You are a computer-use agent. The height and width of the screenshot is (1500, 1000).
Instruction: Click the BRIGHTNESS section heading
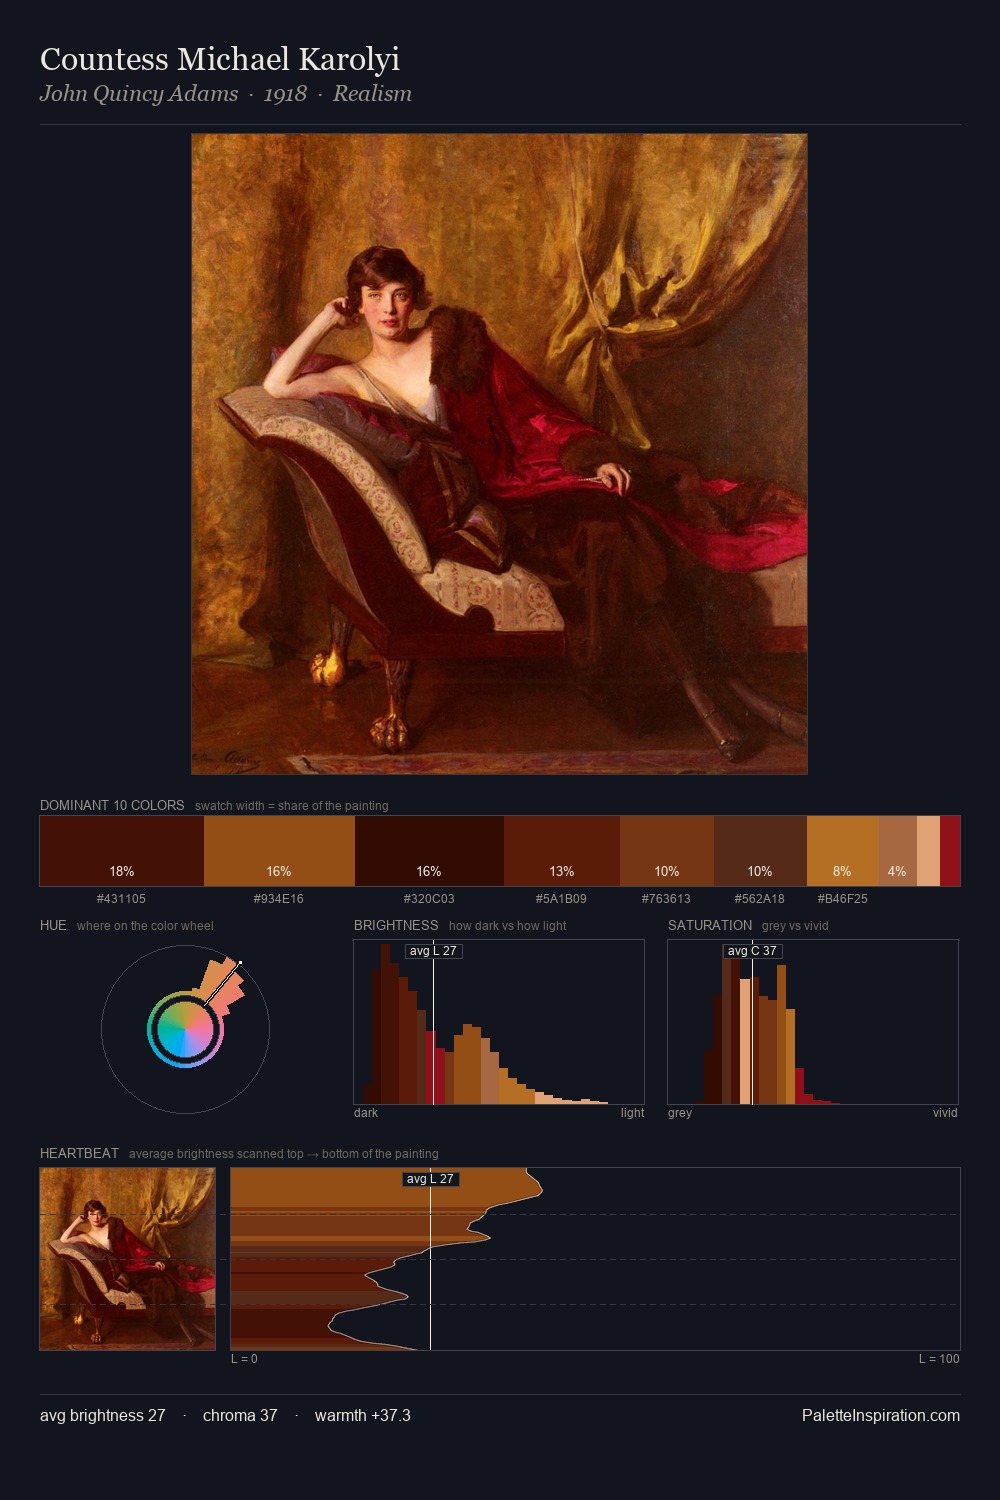(396, 925)
